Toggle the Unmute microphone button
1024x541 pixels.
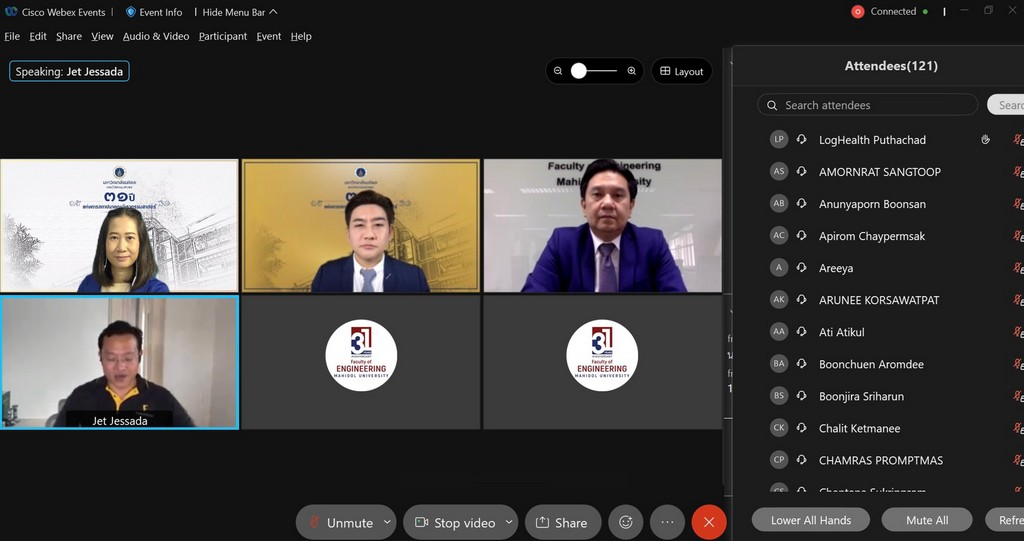coord(340,522)
